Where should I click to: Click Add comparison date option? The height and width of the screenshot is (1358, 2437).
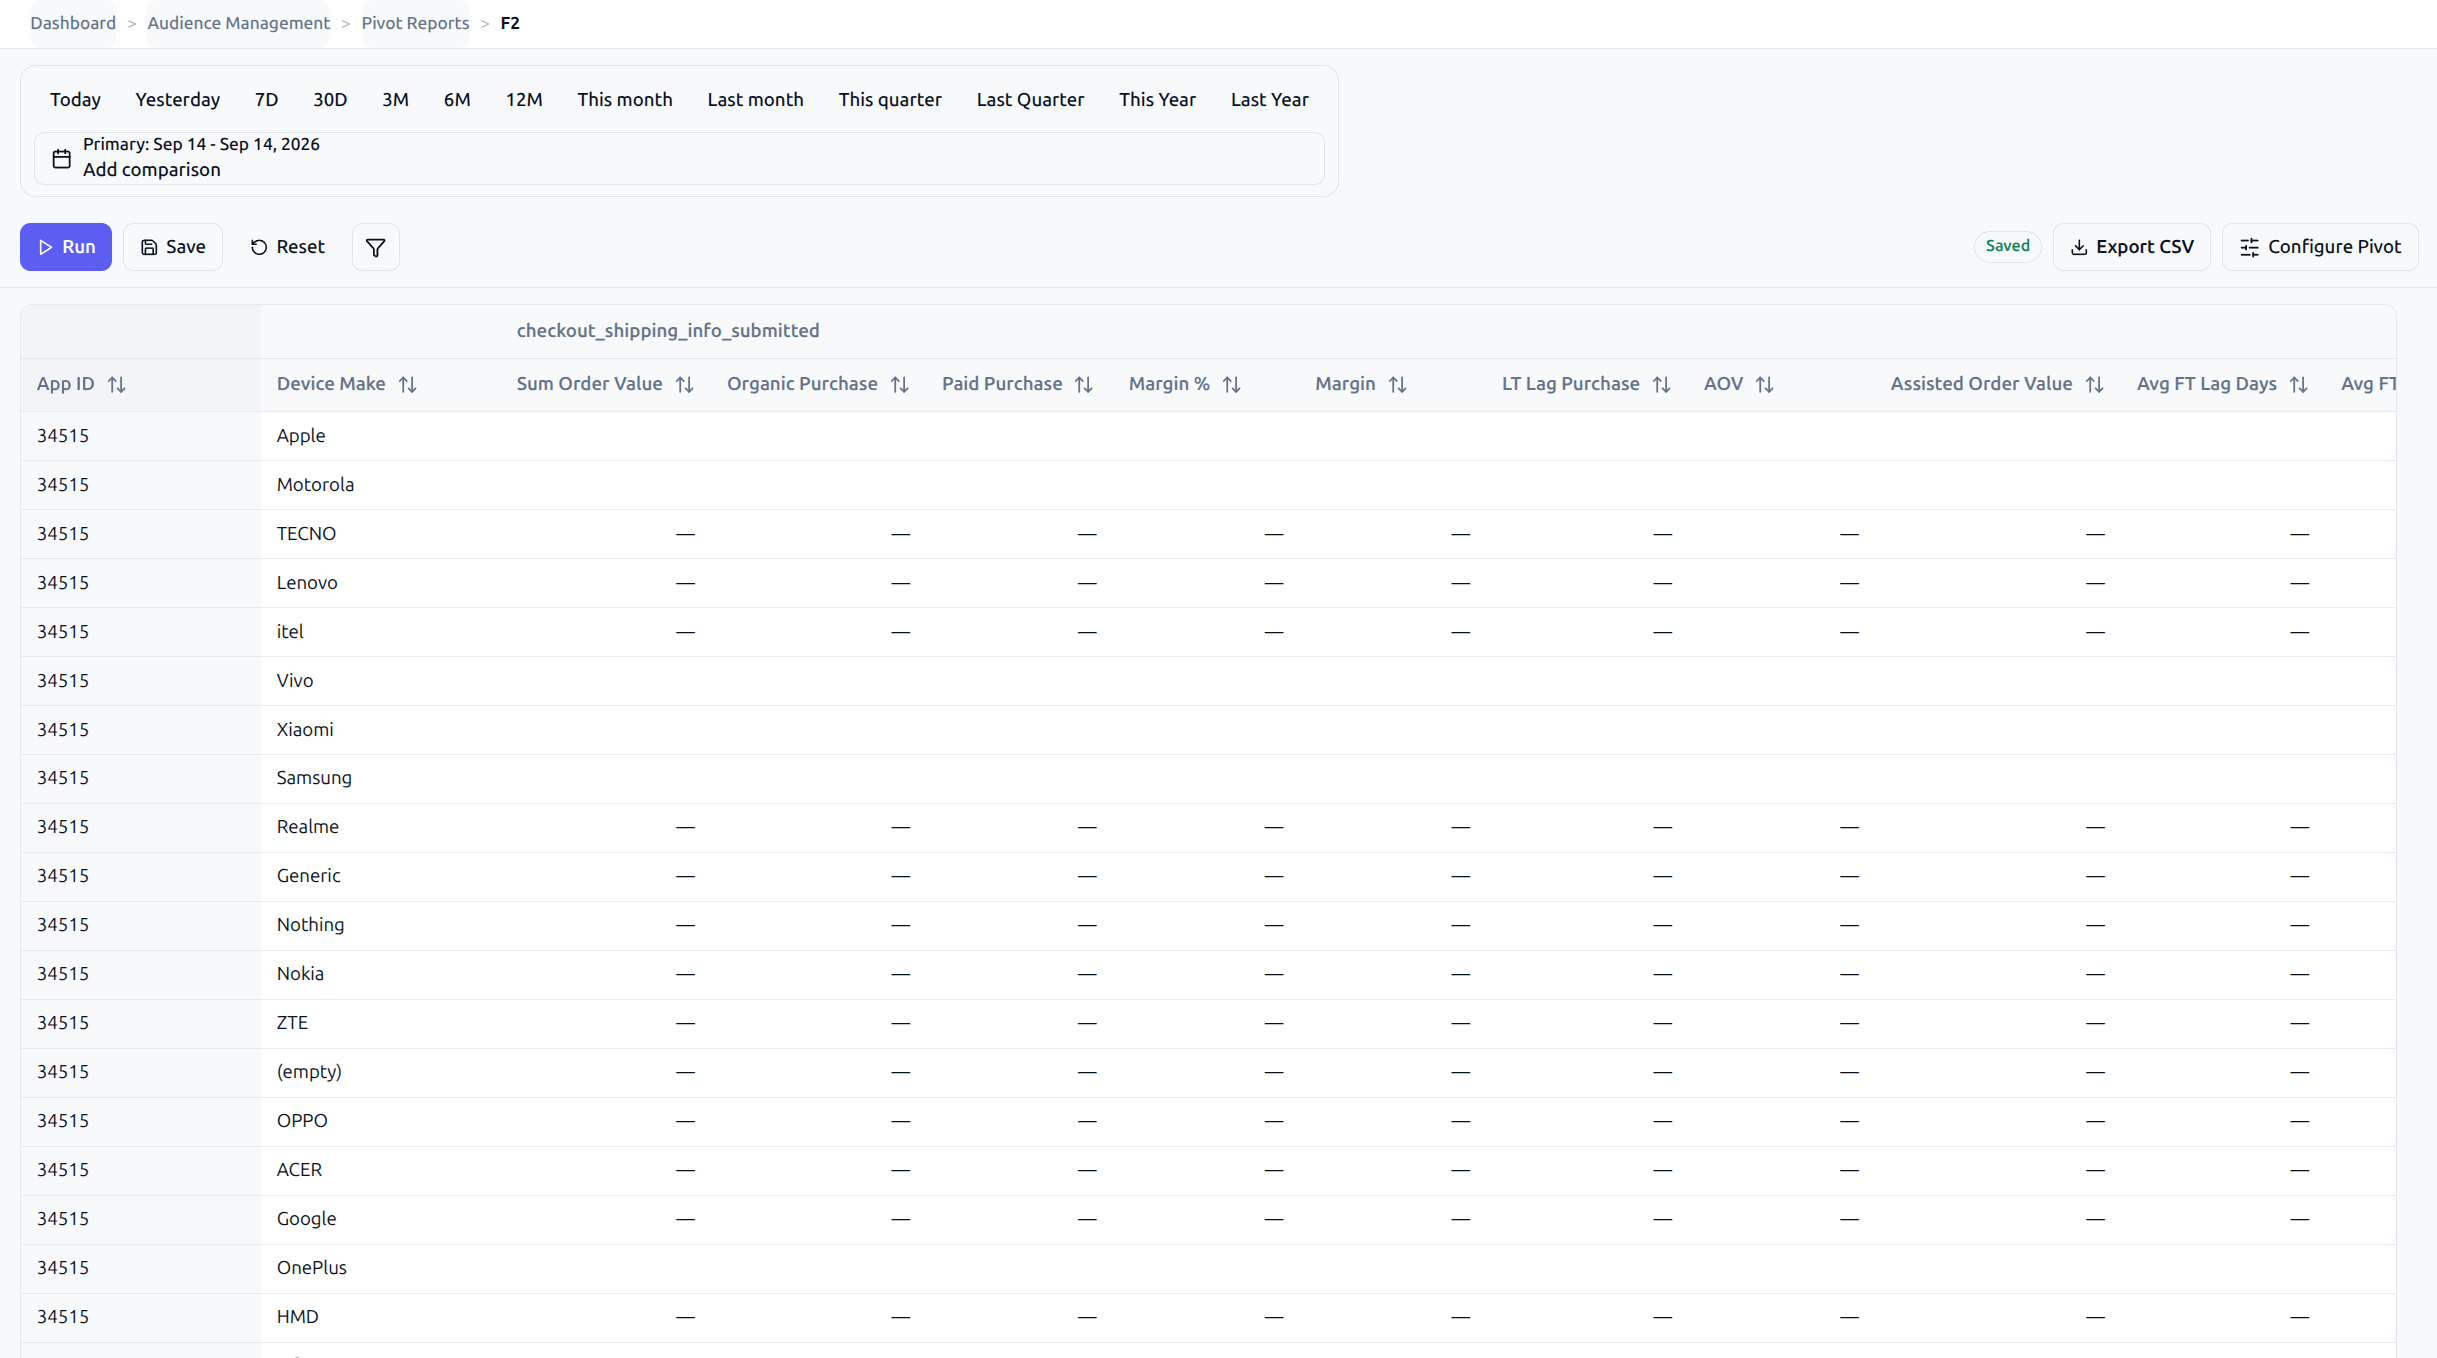152,170
